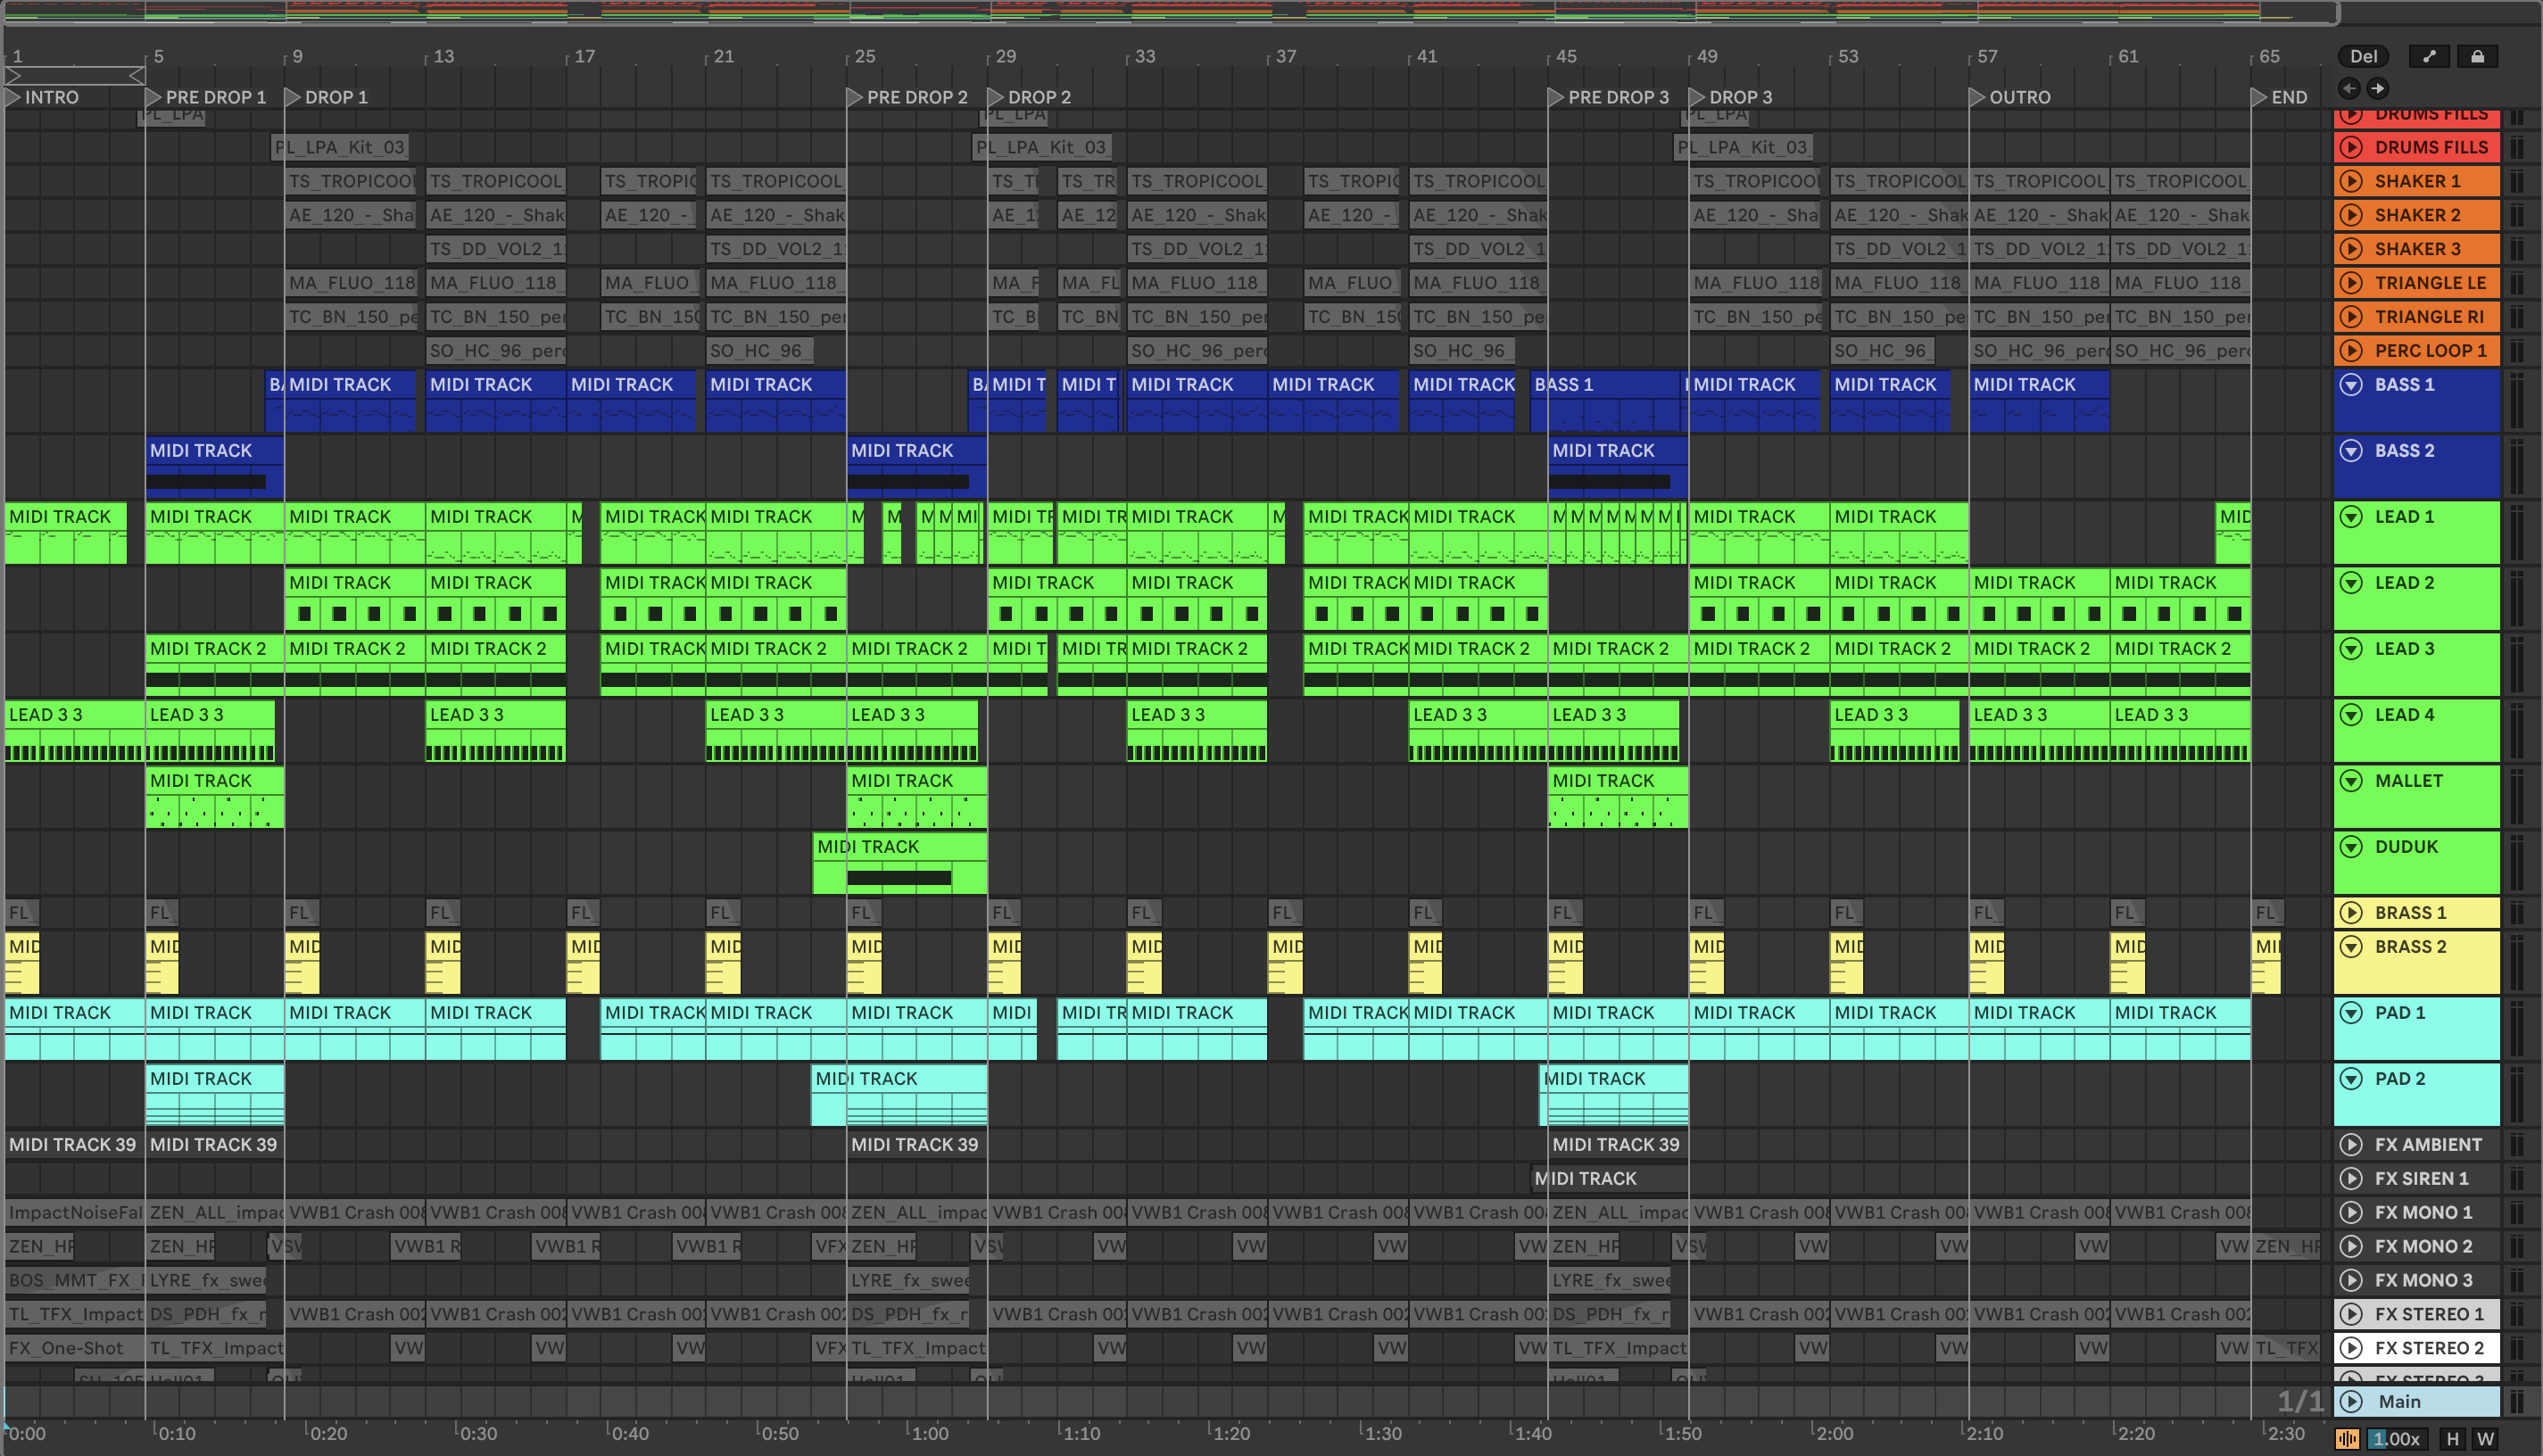The height and width of the screenshot is (1456, 2543).
Task: Click the lock envelopes padlock icon
Action: click(2477, 56)
